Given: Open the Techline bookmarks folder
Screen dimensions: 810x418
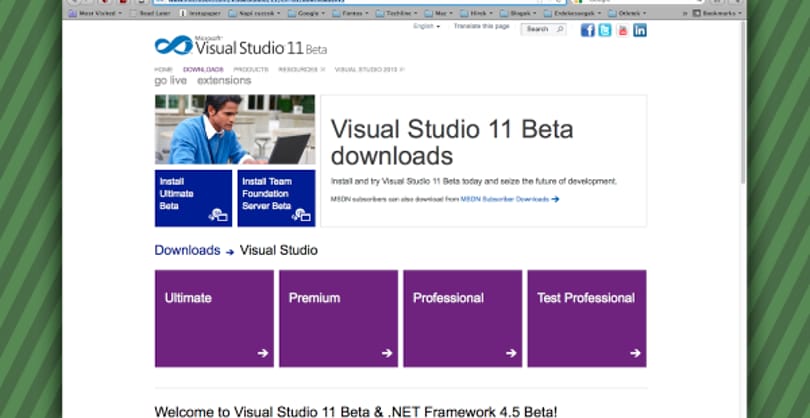Looking at the screenshot, I should (395, 13).
